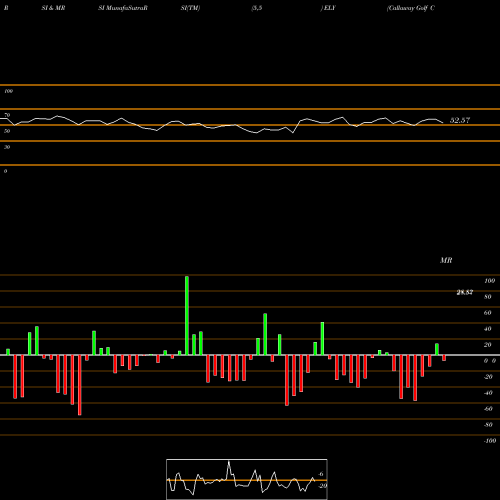Click the MR axis label 80

[x=488, y=297]
